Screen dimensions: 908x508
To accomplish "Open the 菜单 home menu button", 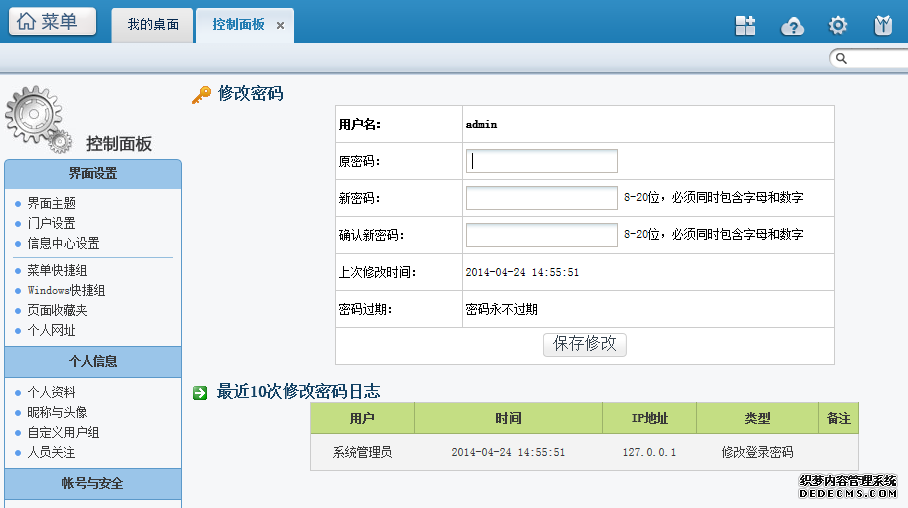I will tap(52, 21).
